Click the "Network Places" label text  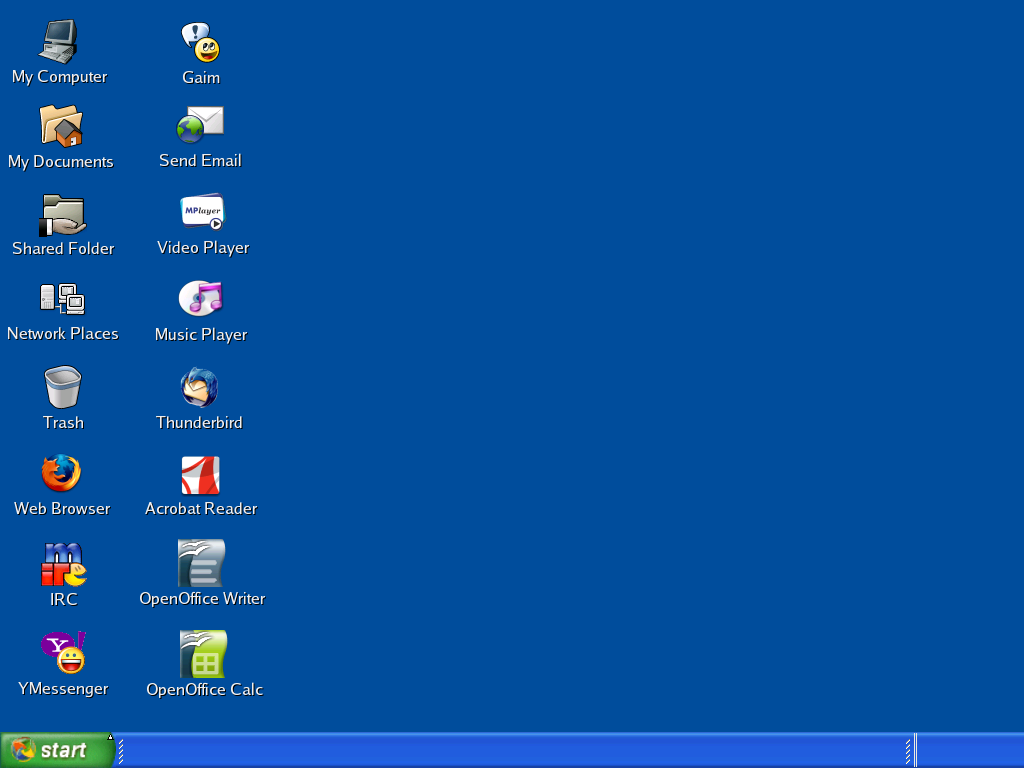click(x=63, y=334)
